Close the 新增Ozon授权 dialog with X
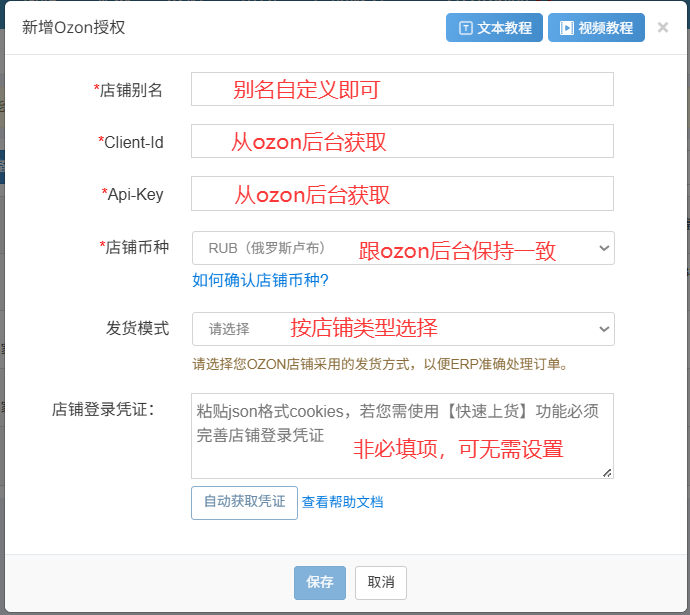 (663, 27)
